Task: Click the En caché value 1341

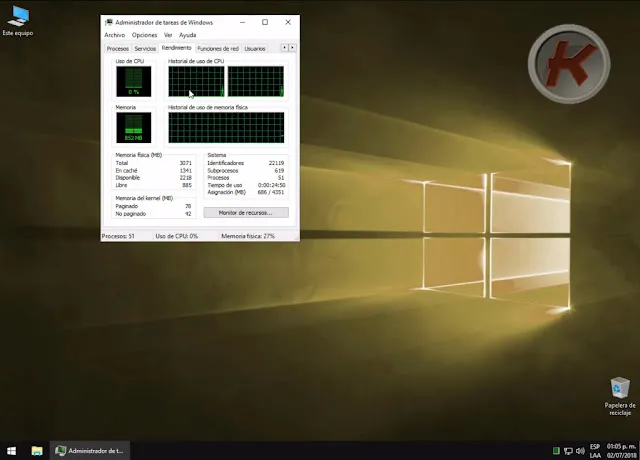Action: (185, 171)
